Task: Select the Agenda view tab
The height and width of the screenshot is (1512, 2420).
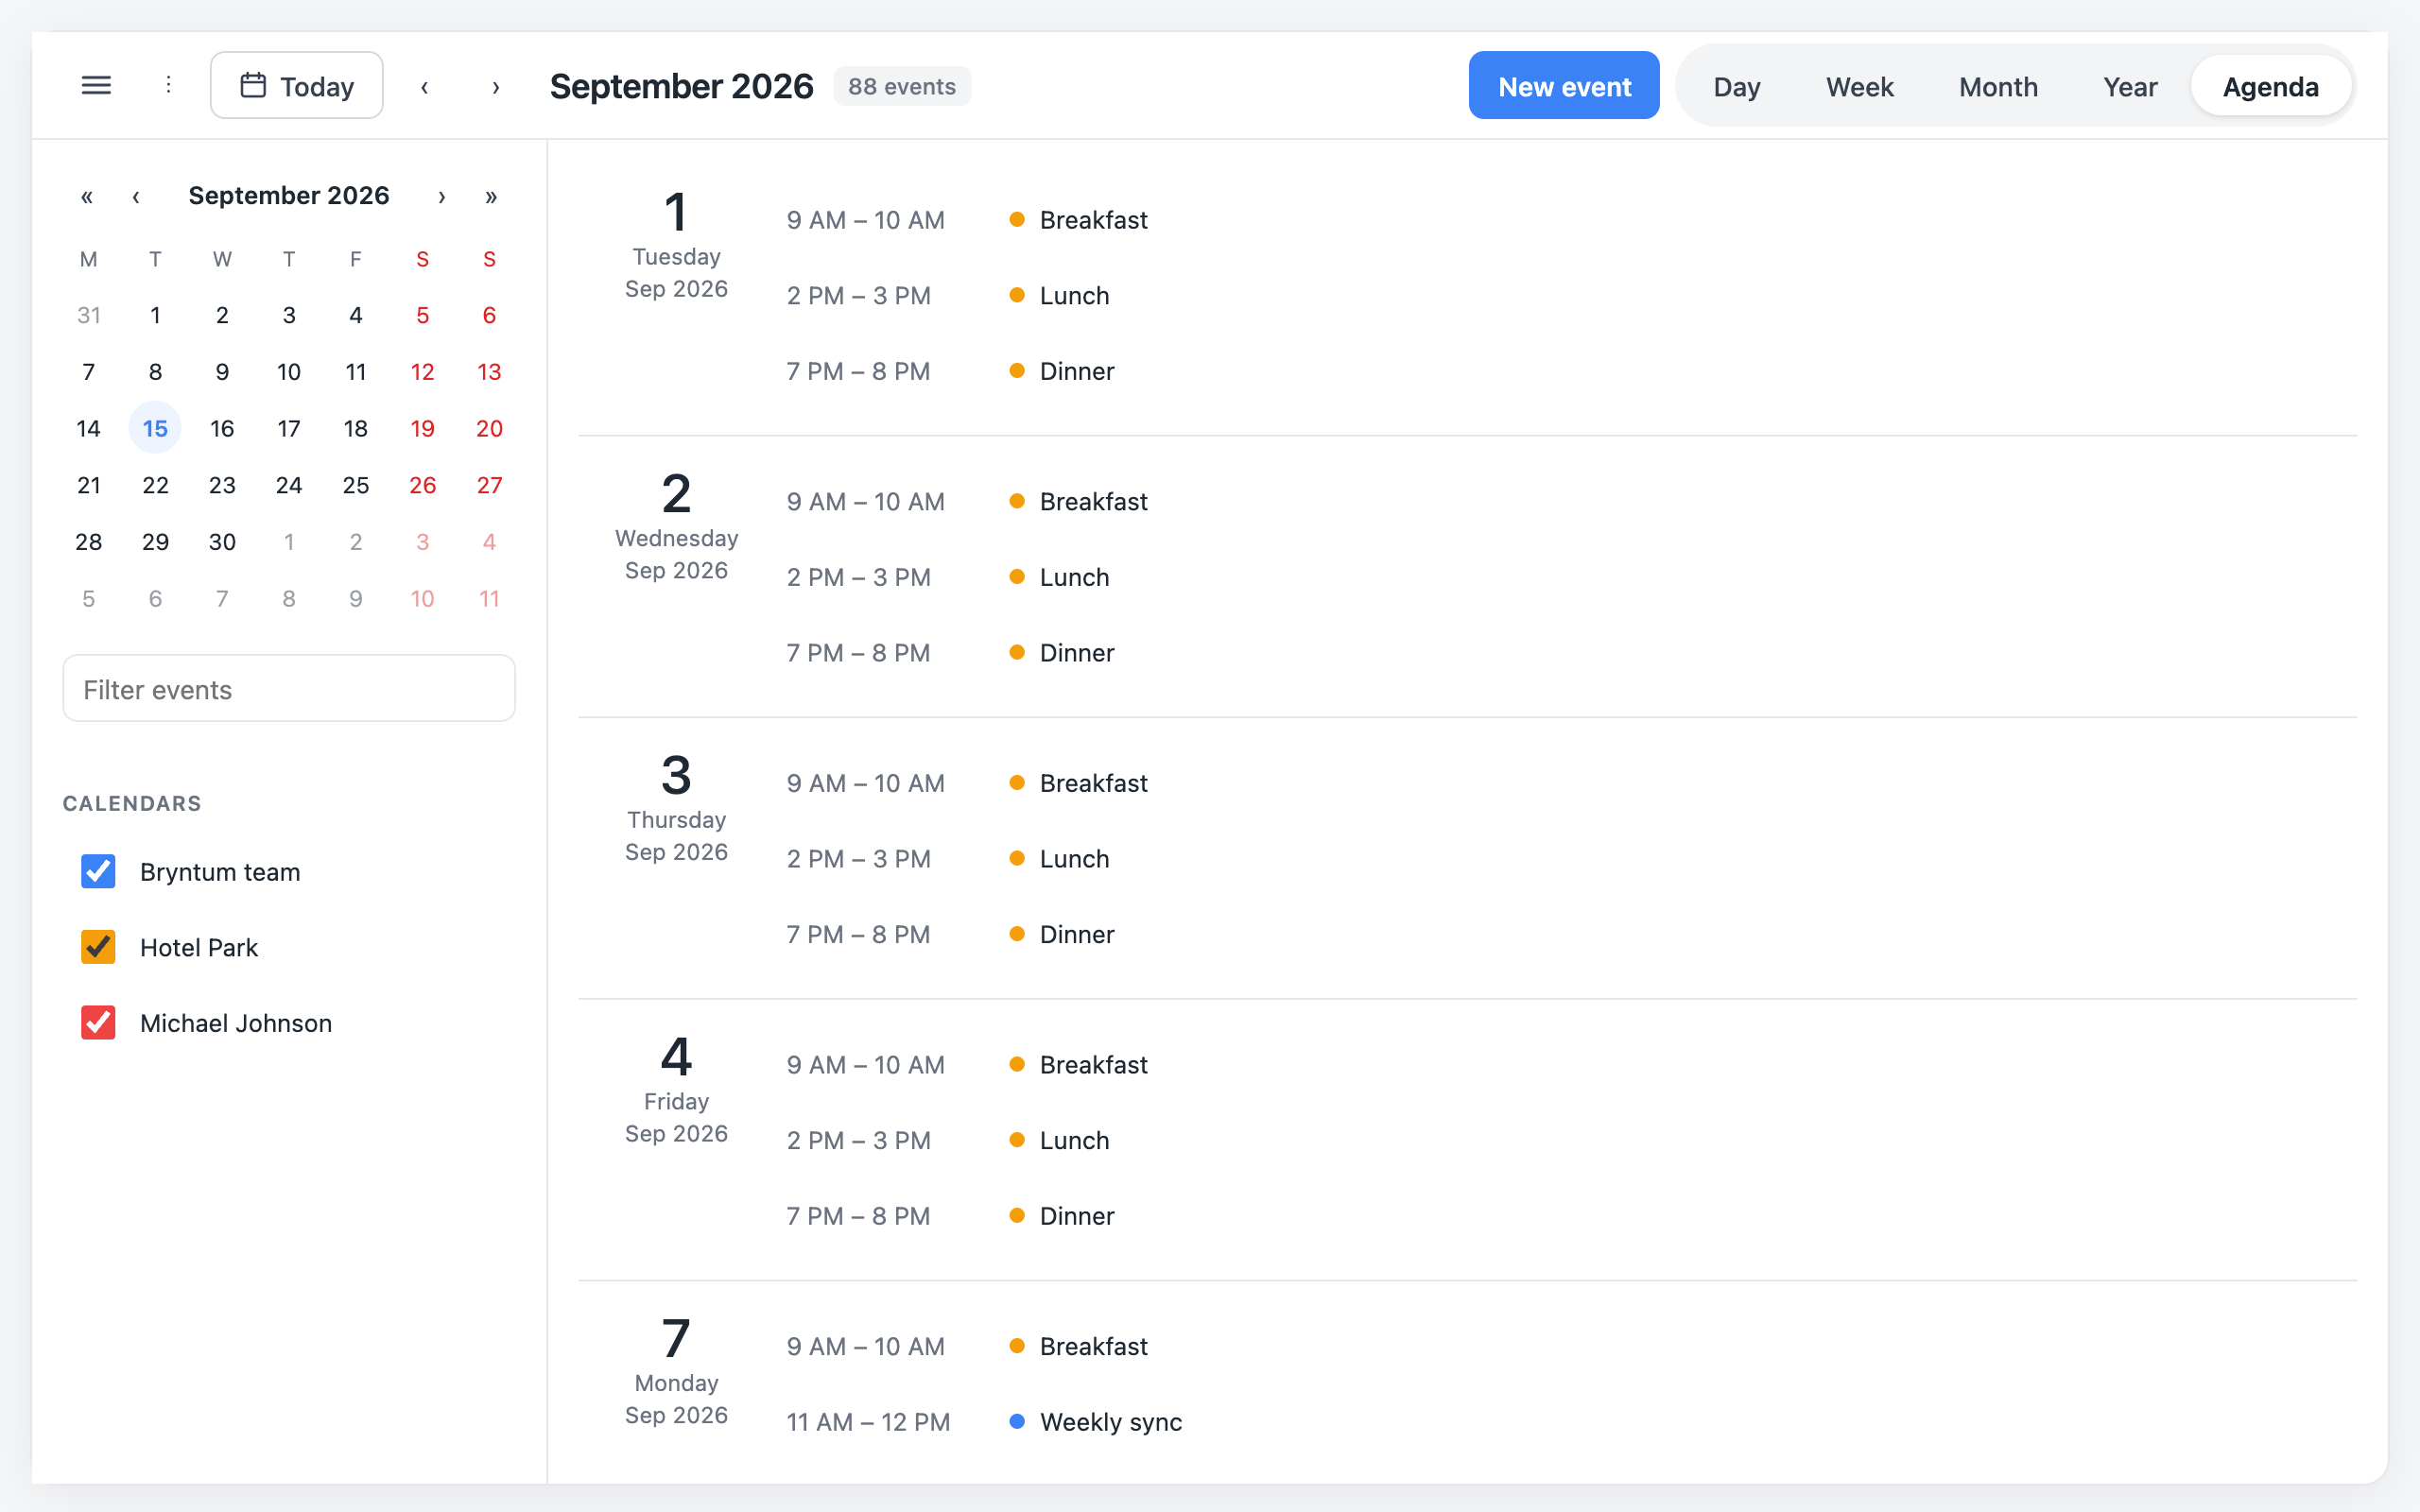Action: (2270, 87)
